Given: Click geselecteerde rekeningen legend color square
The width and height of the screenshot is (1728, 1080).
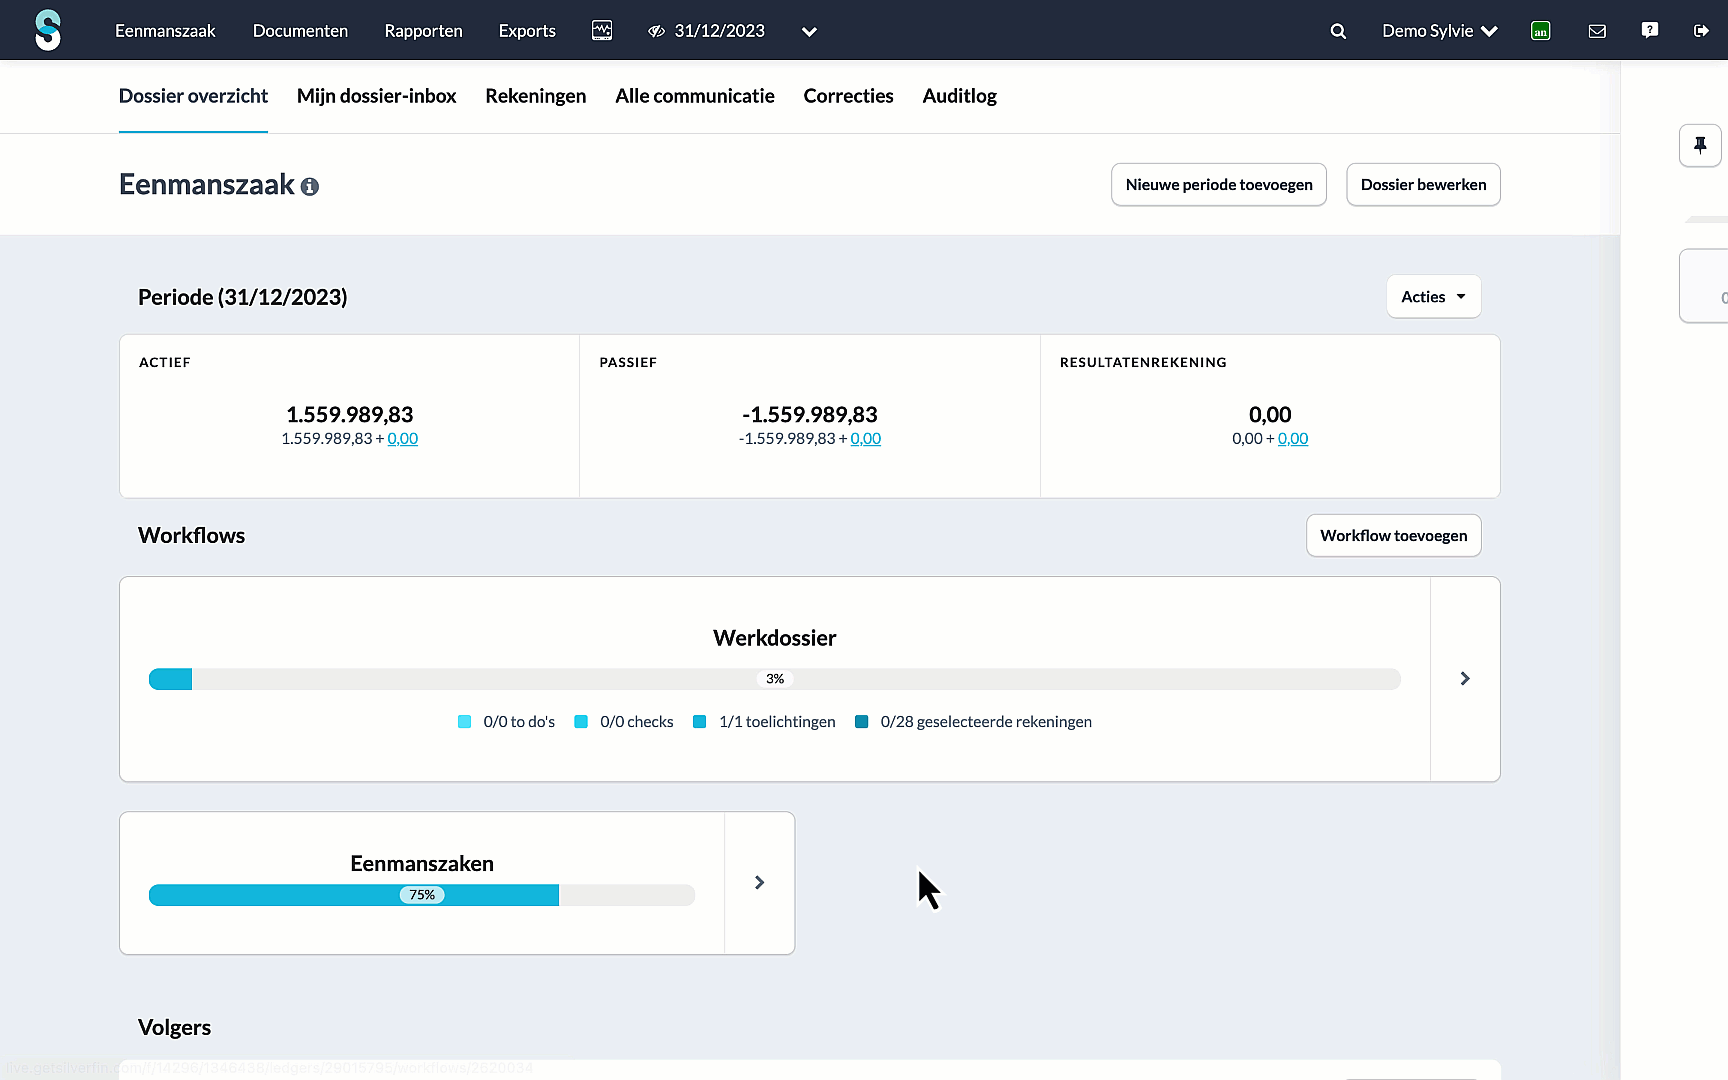Looking at the screenshot, I should (861, 722).
